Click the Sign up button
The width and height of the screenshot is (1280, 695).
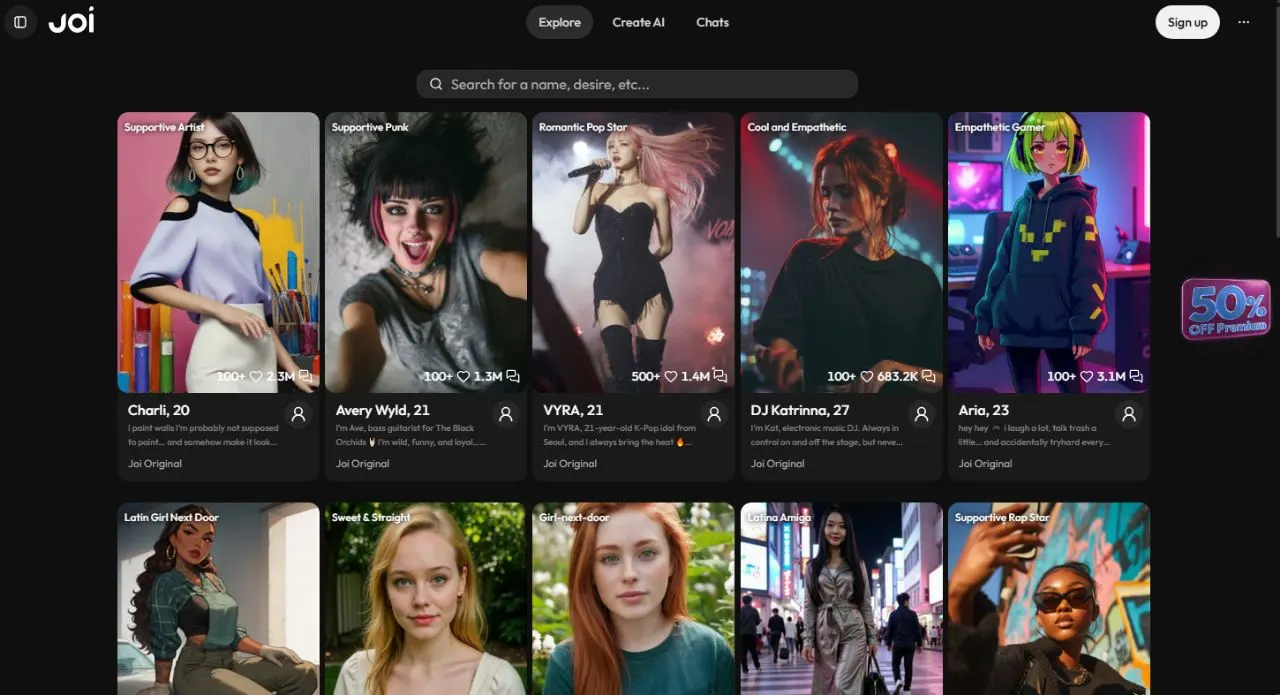pyautogui.click(x=1188, y=22)
